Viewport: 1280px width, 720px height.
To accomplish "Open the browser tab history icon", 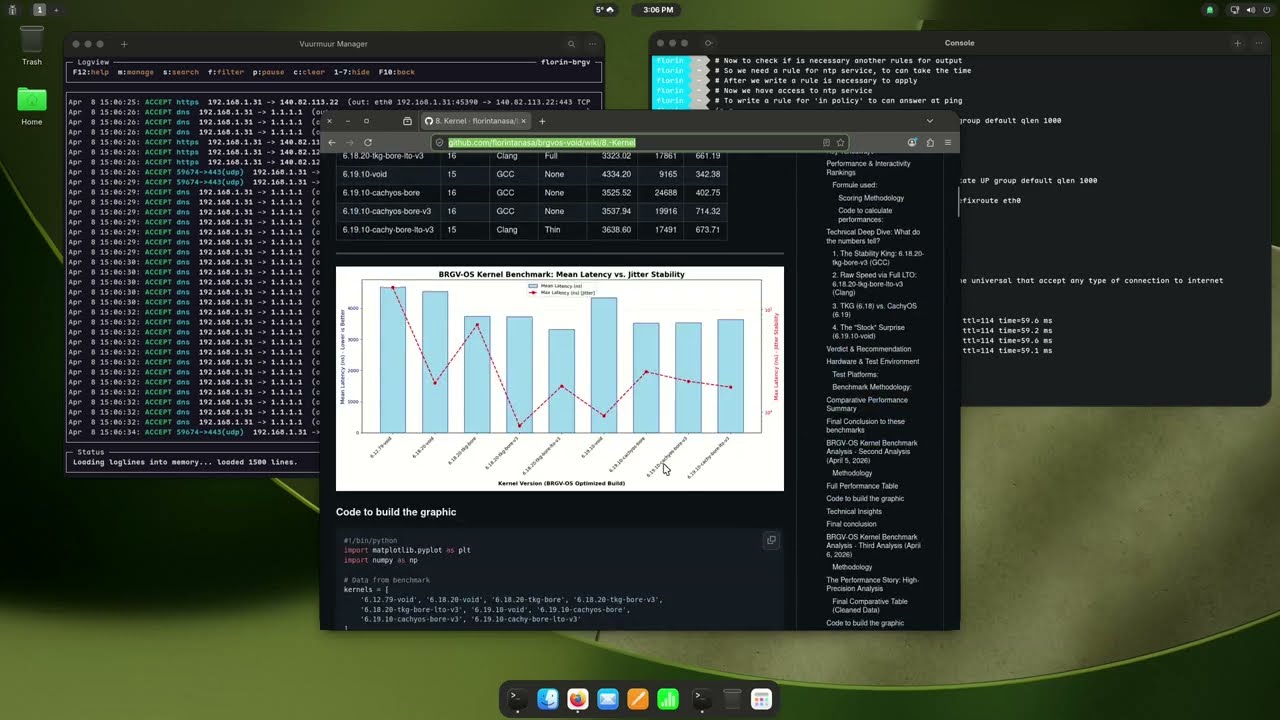I will point(407,121).
